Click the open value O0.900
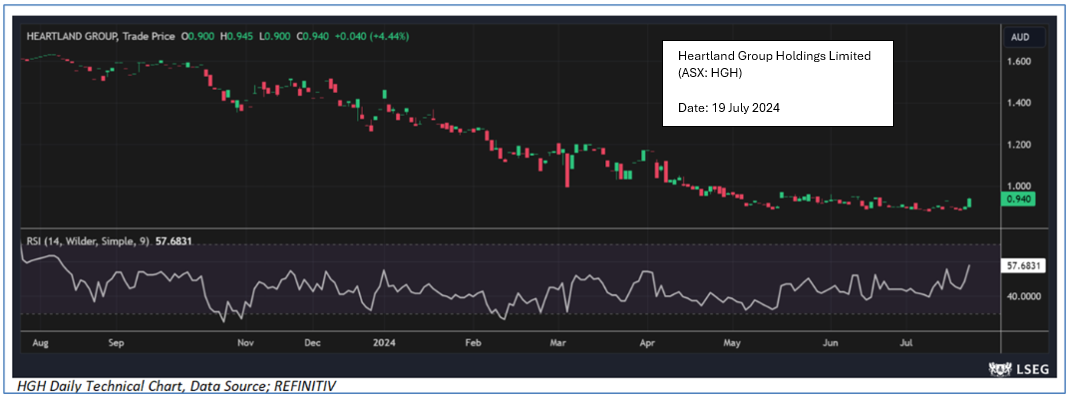The image size is (1073, 402). coord(198,36)
